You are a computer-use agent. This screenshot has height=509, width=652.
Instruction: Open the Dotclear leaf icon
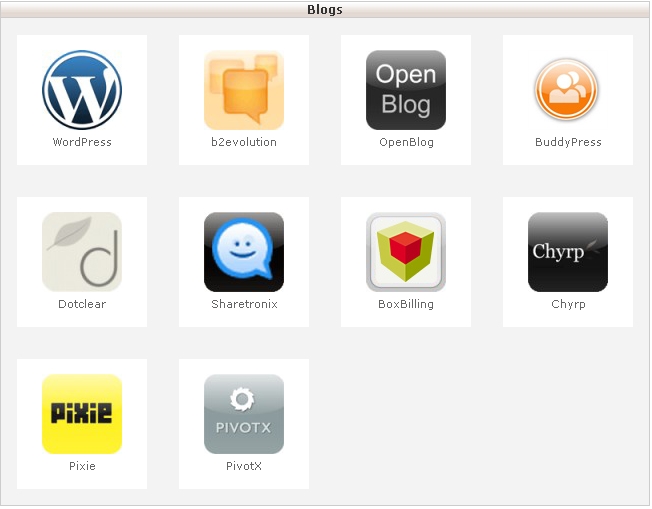click(82, 252)
